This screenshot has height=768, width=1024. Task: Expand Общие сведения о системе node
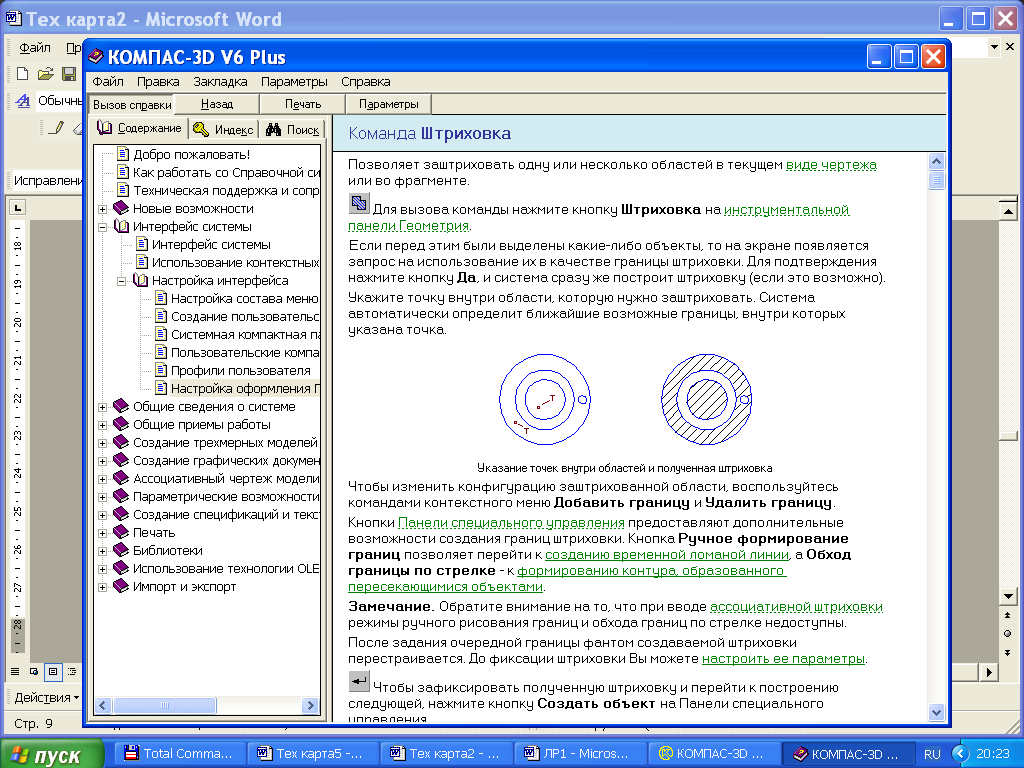coord(103,408)
